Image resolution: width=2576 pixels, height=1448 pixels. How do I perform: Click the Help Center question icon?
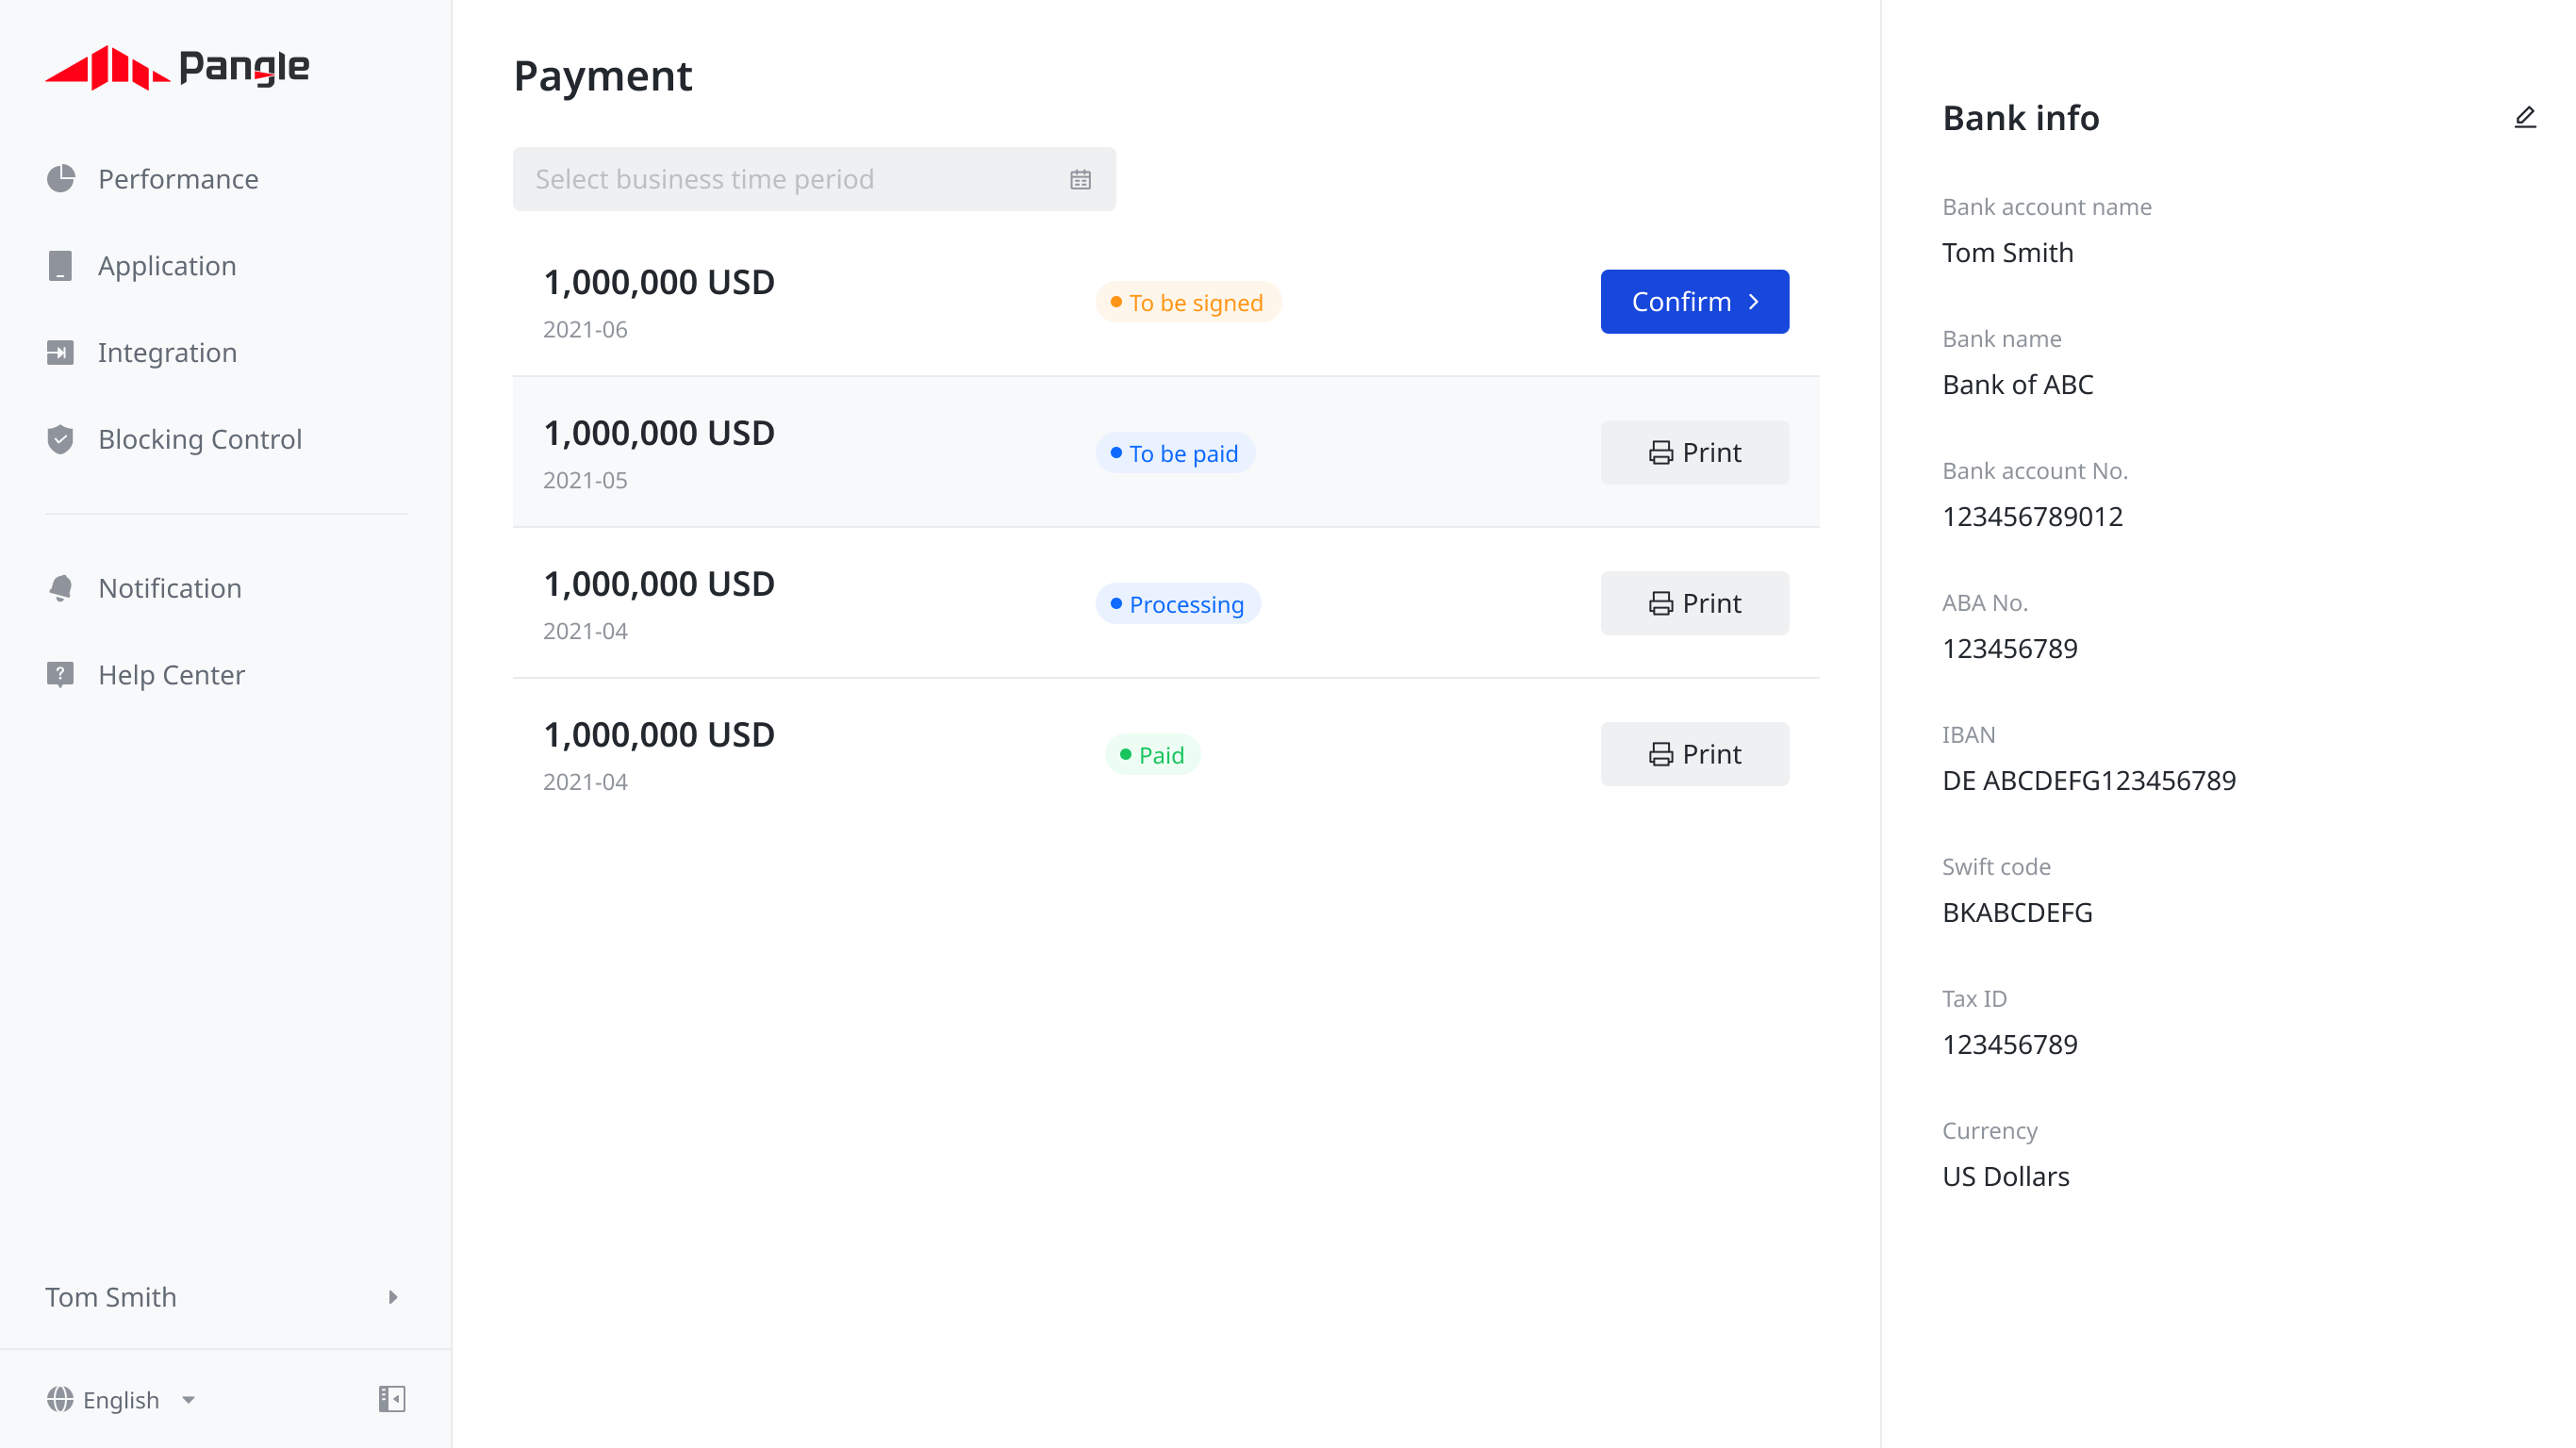[x=60, y=675]
